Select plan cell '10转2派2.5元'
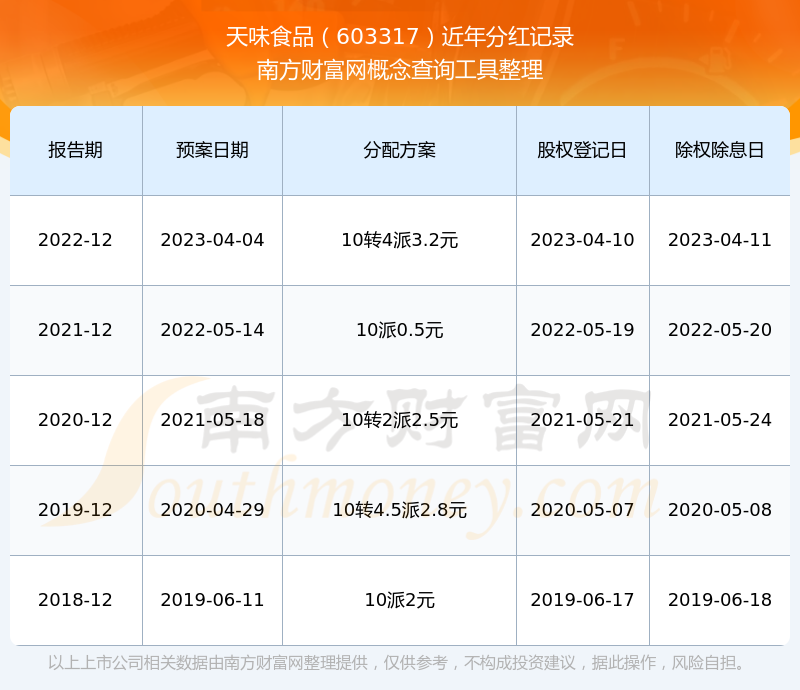 pos(399,420)
